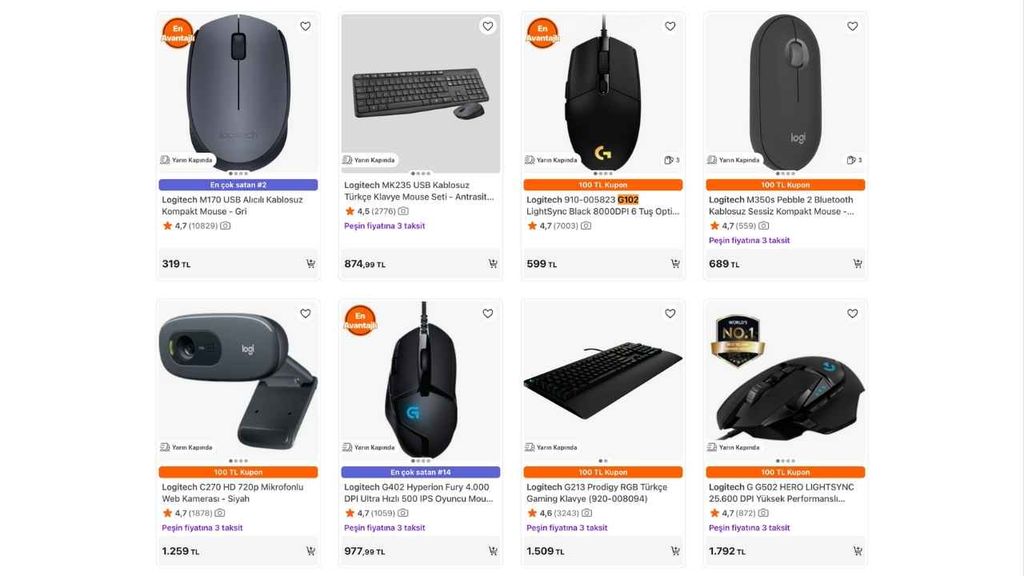The height and width of the screenshot is (576, 1024).
Task: Click the 100 TL Kupon banner on G203
Action: click(x=602, y=184)
